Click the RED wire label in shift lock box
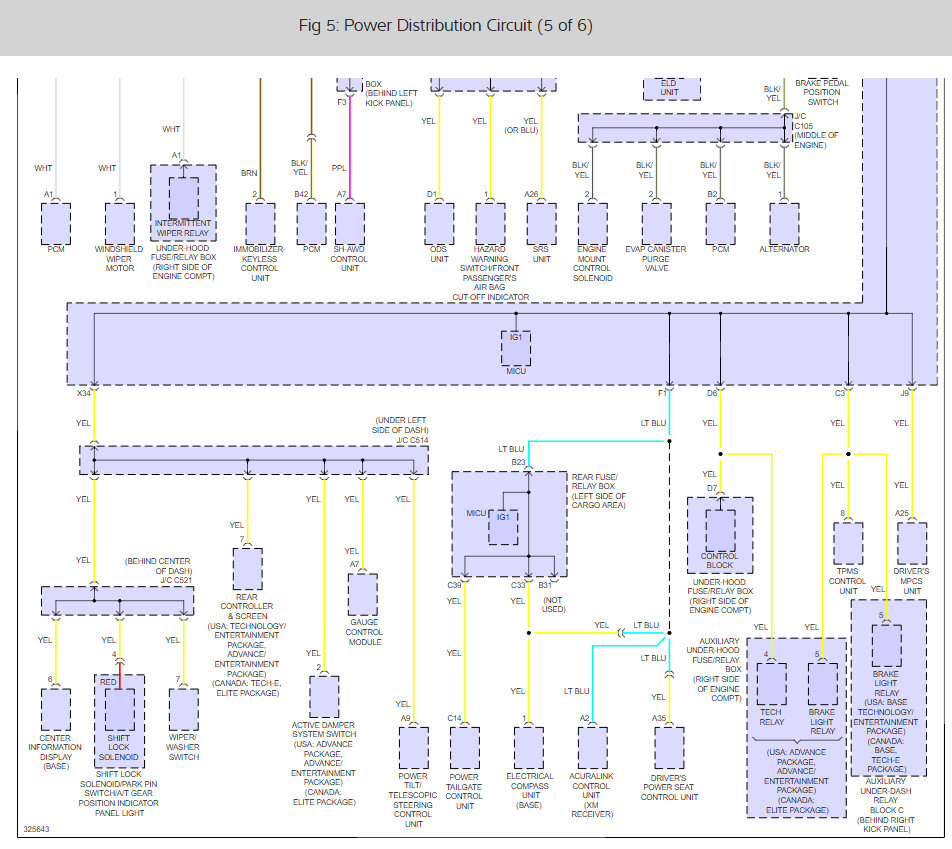The image size is (952, 849). point(108,683)
